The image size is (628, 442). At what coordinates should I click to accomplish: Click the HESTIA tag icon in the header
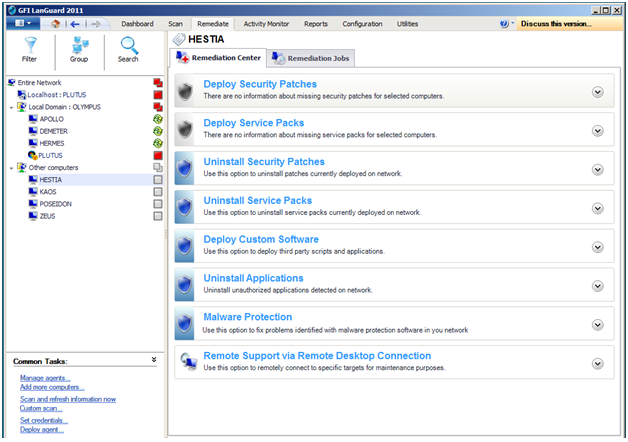click(179, 39)
